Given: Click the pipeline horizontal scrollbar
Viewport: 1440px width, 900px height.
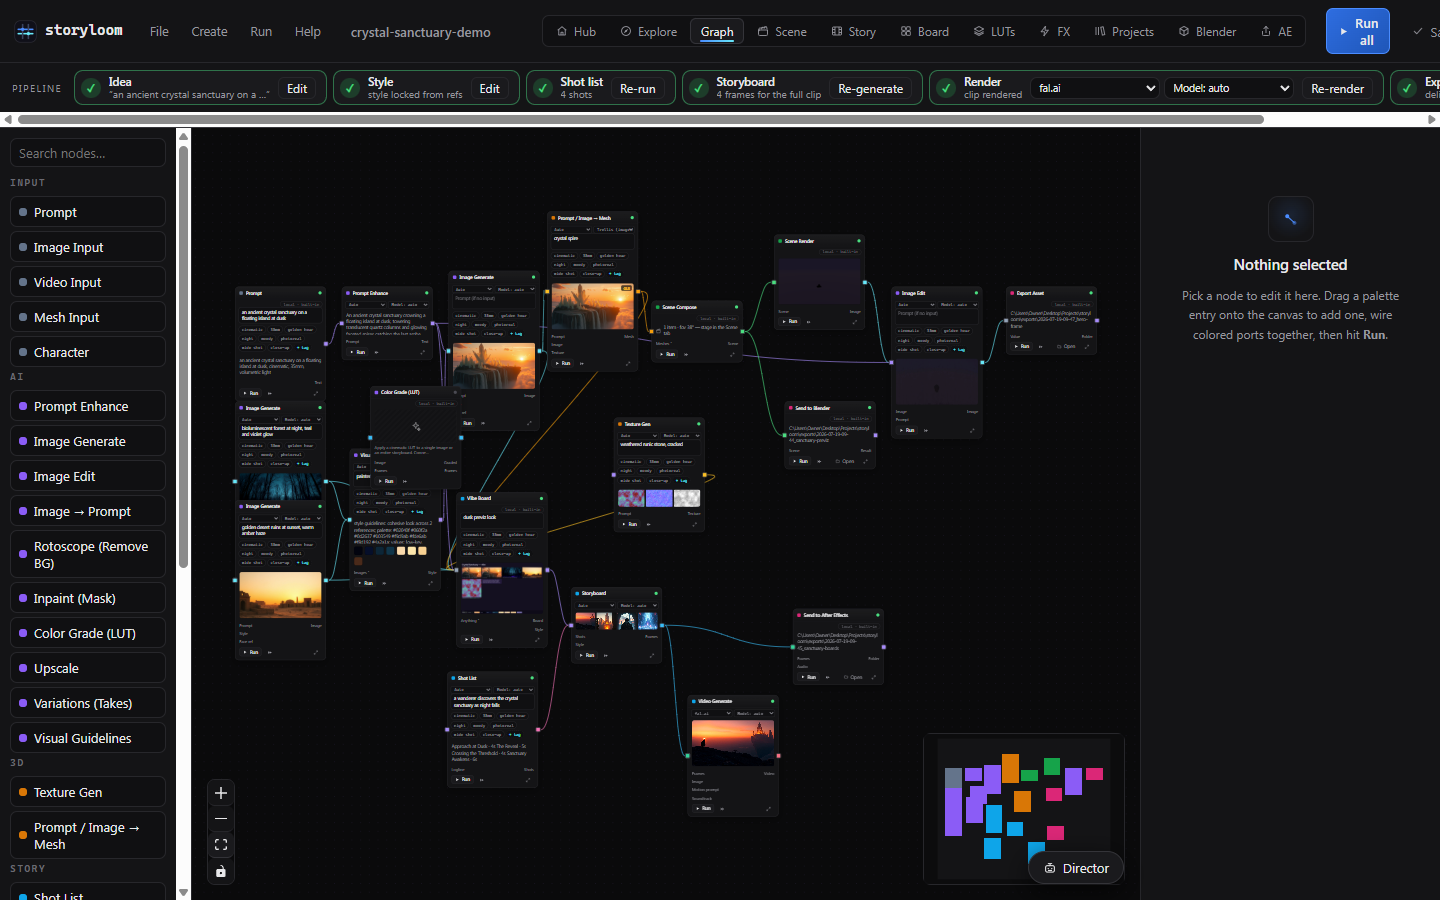Looking at the screenshot, I should tap(640, 119).
